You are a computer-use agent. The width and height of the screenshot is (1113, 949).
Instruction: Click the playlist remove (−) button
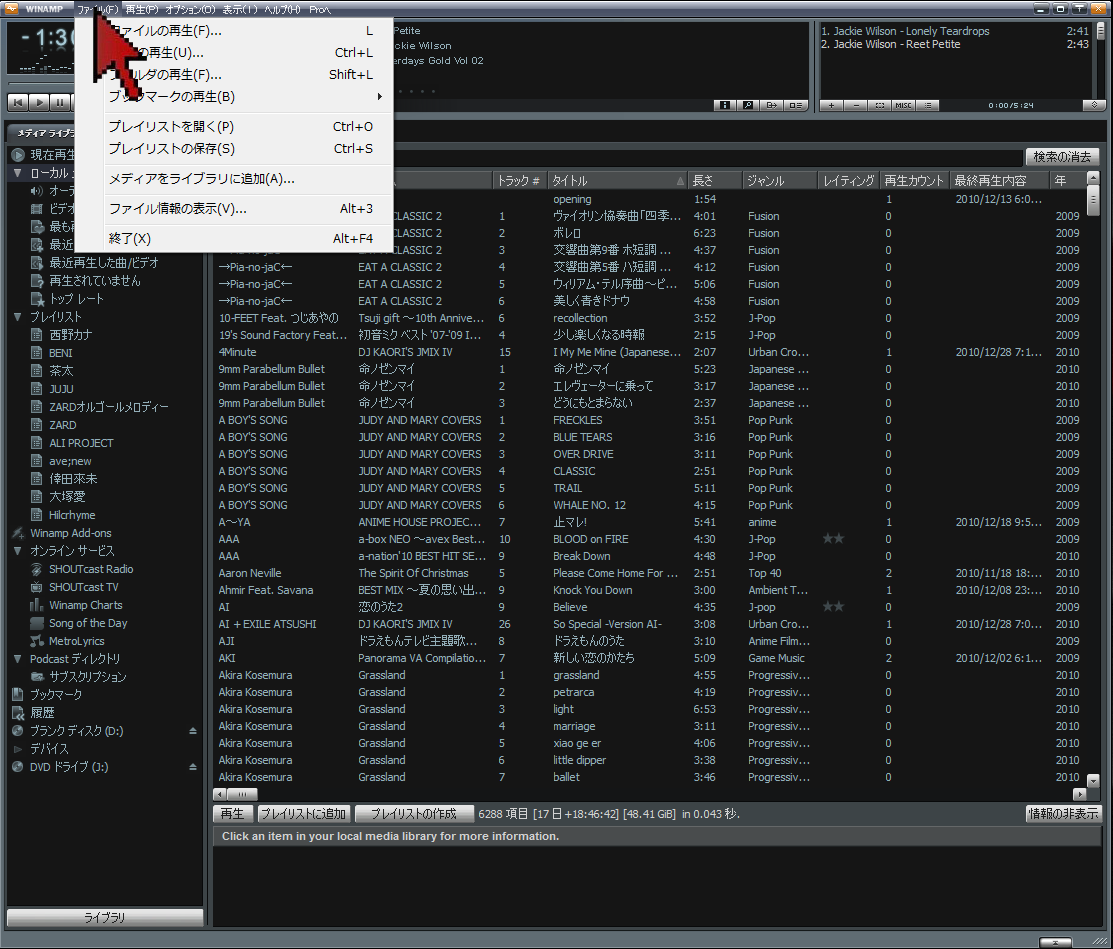[x=855, y=105]
